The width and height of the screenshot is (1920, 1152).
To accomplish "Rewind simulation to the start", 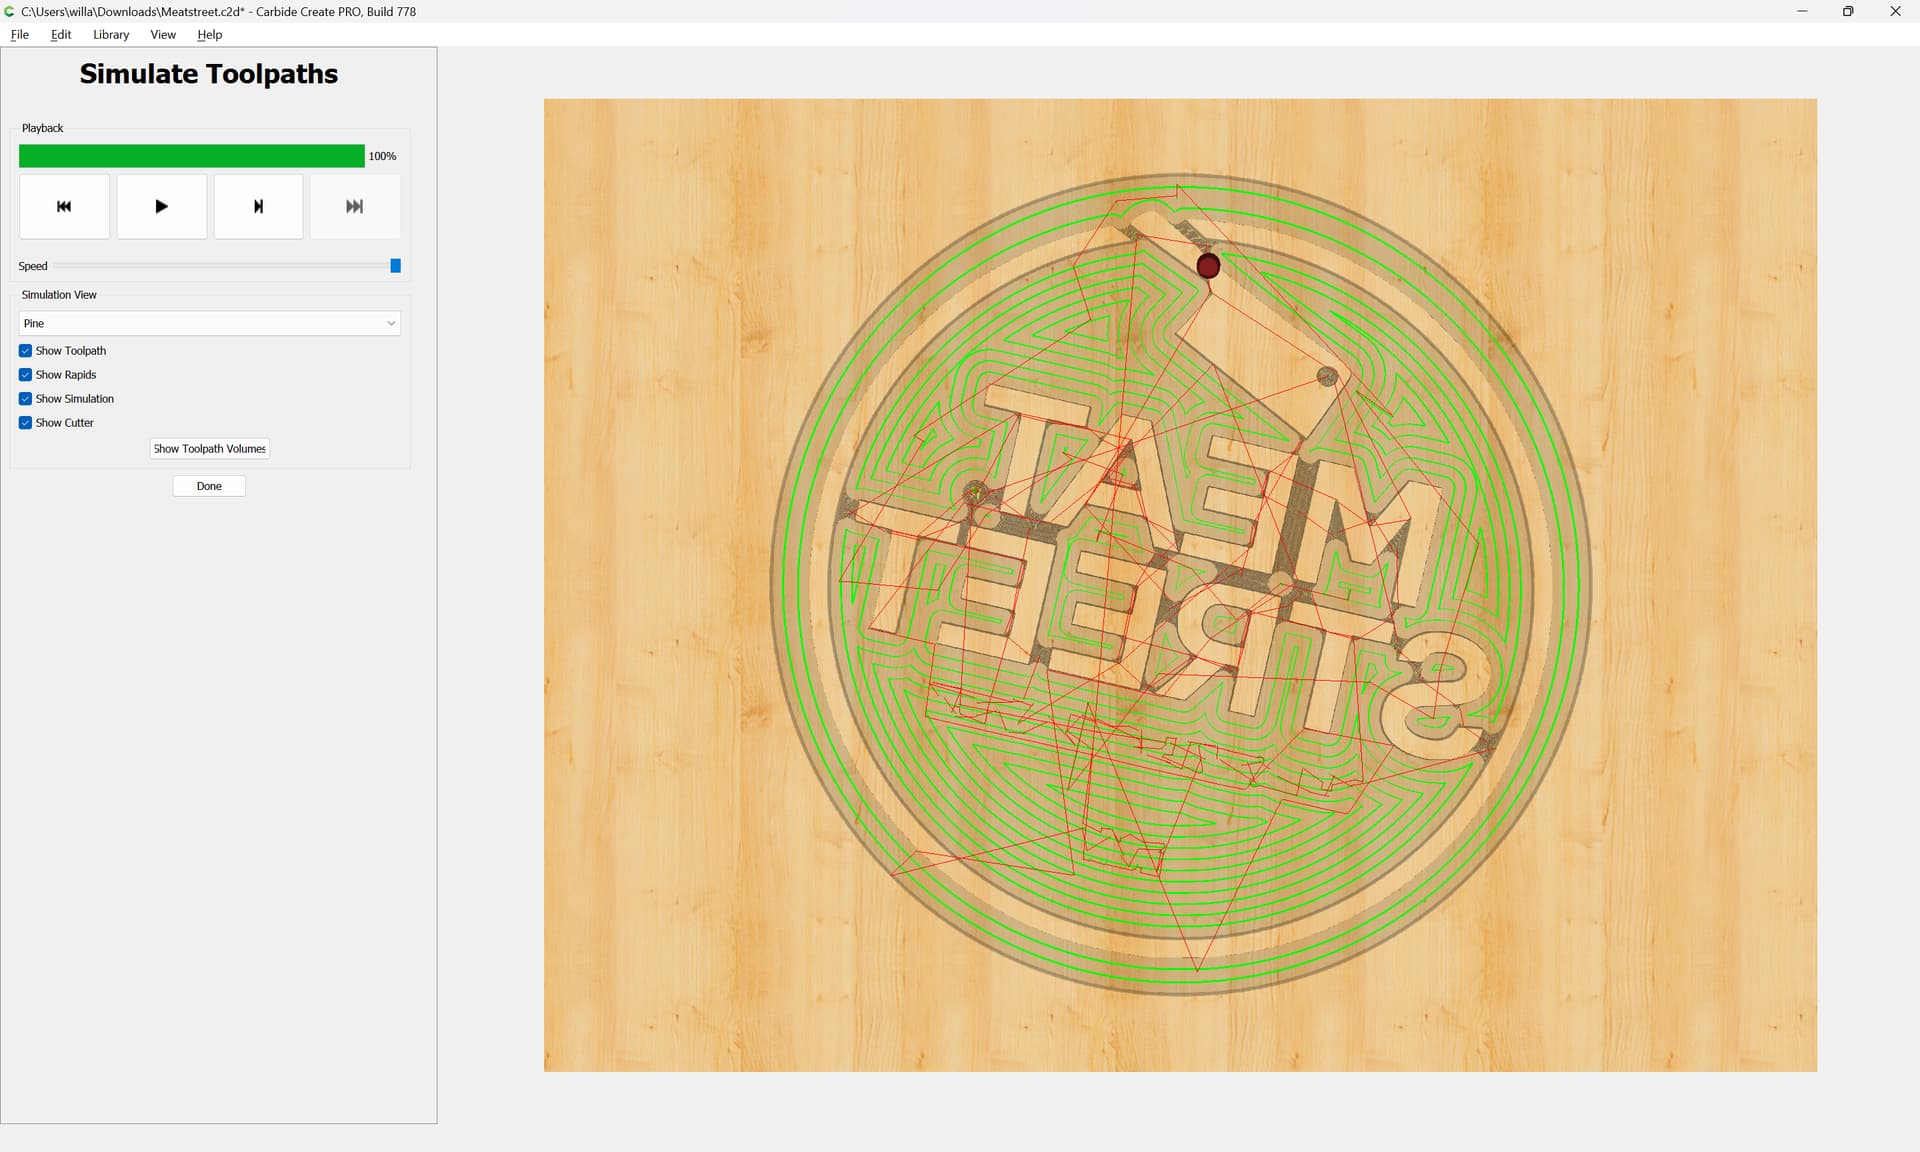I will pyautogui.click(x=64, y=207).
